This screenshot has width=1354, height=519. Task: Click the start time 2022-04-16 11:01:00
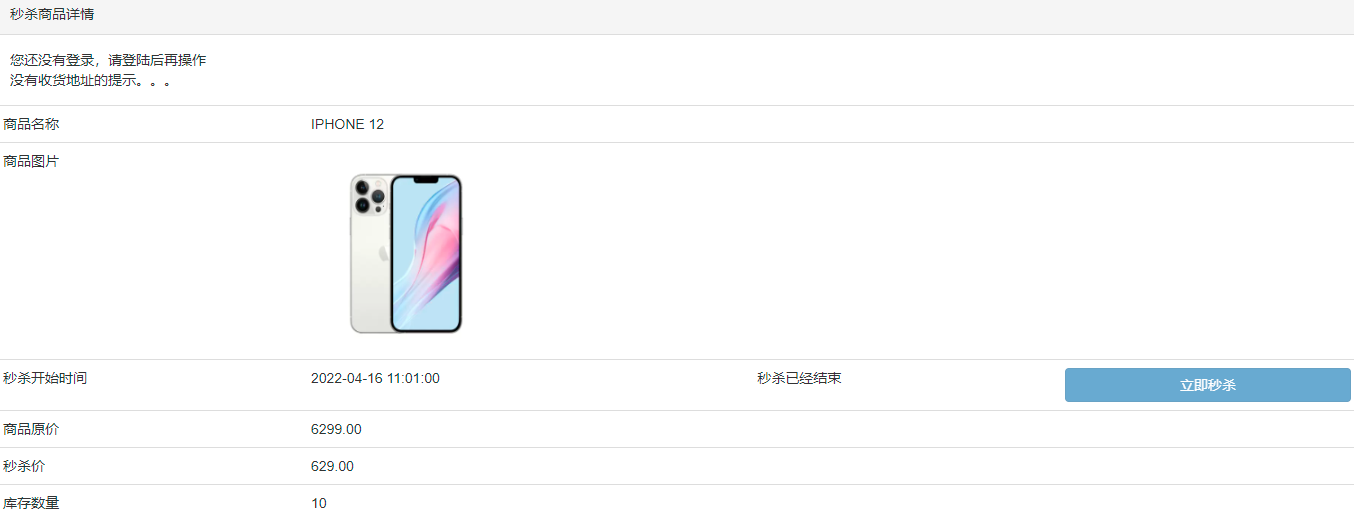[x=375, y=378]
